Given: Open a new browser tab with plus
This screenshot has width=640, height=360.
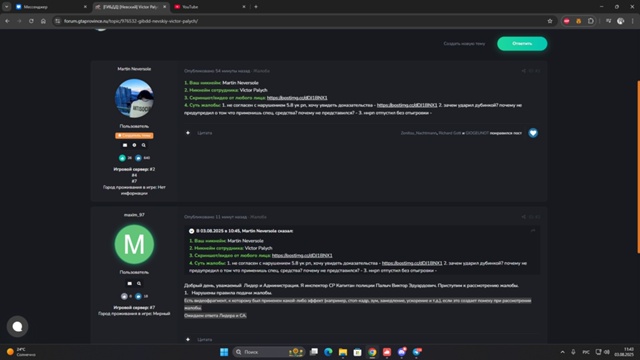Looking at the screenshot, I should coord(256,7).
